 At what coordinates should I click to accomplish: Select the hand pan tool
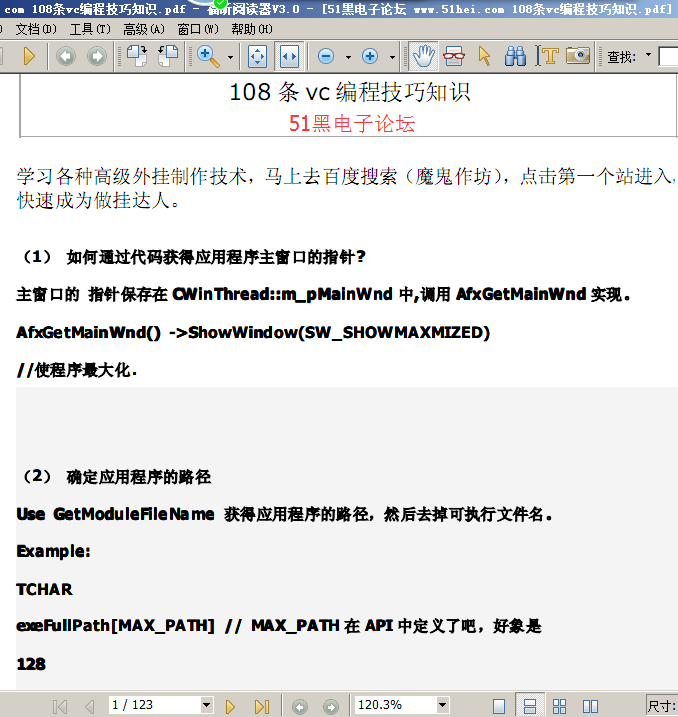pyautogui.click(x=423, y=57)
